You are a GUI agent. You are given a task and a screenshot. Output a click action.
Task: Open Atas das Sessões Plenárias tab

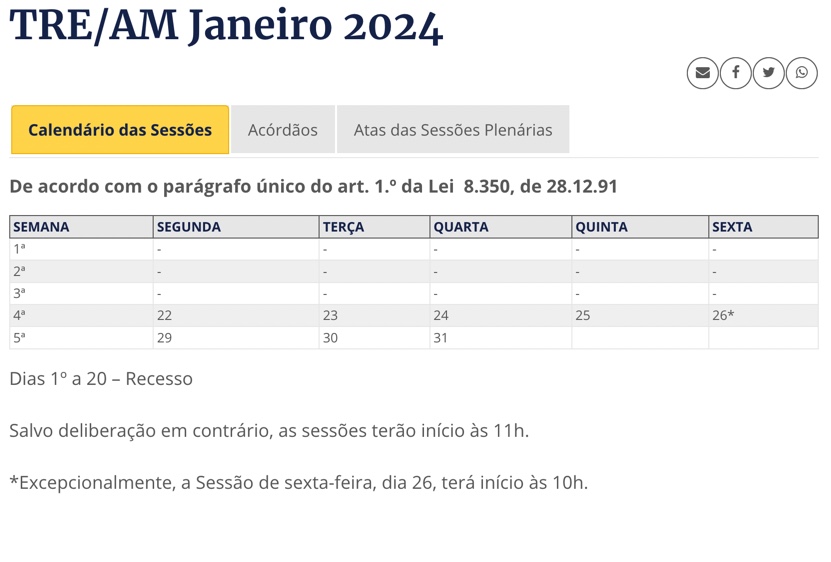tap(453, 130)
